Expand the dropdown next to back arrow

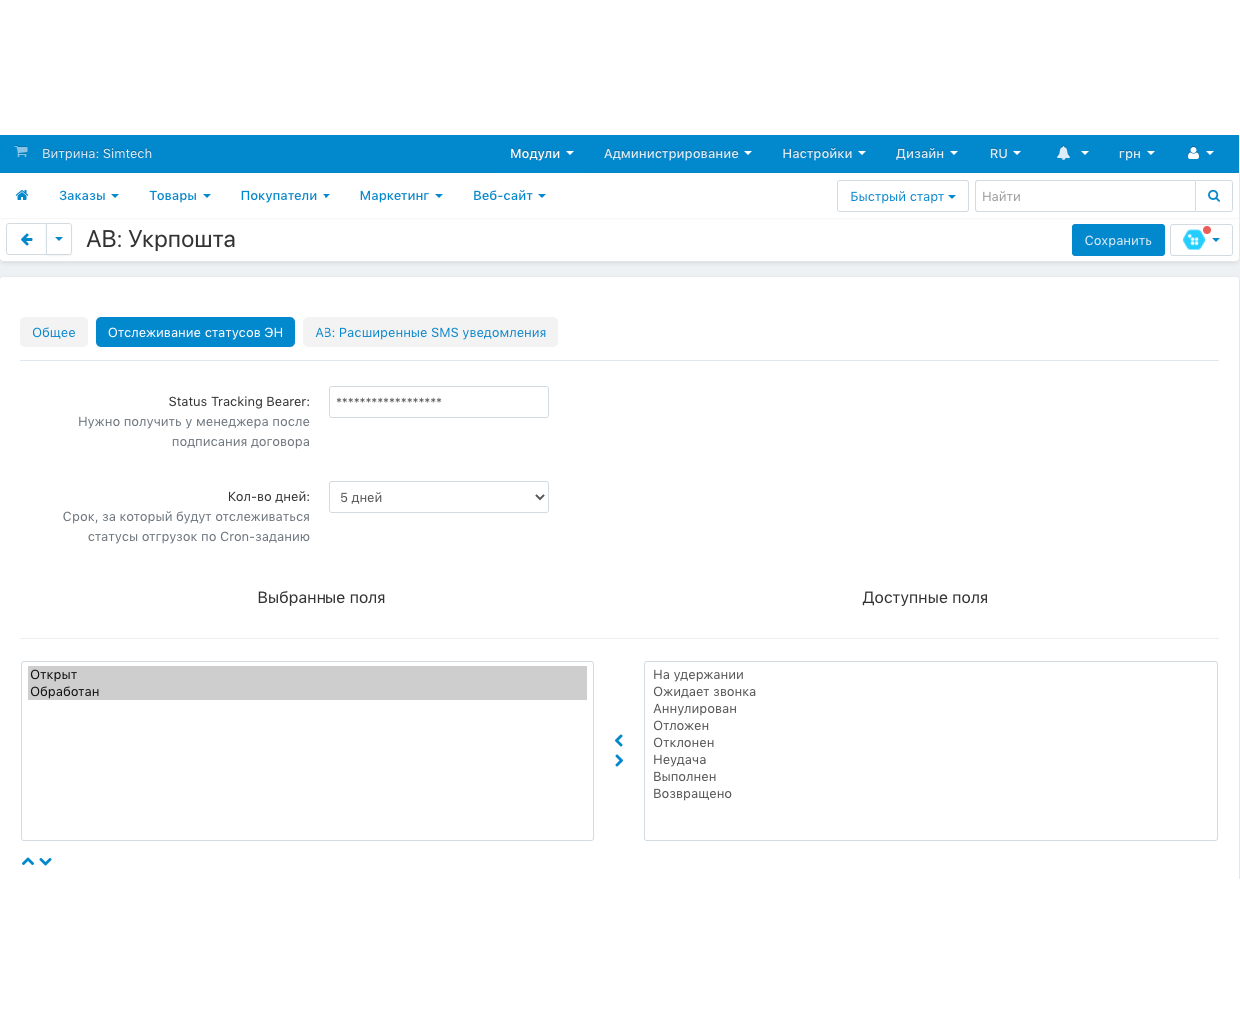59,240
